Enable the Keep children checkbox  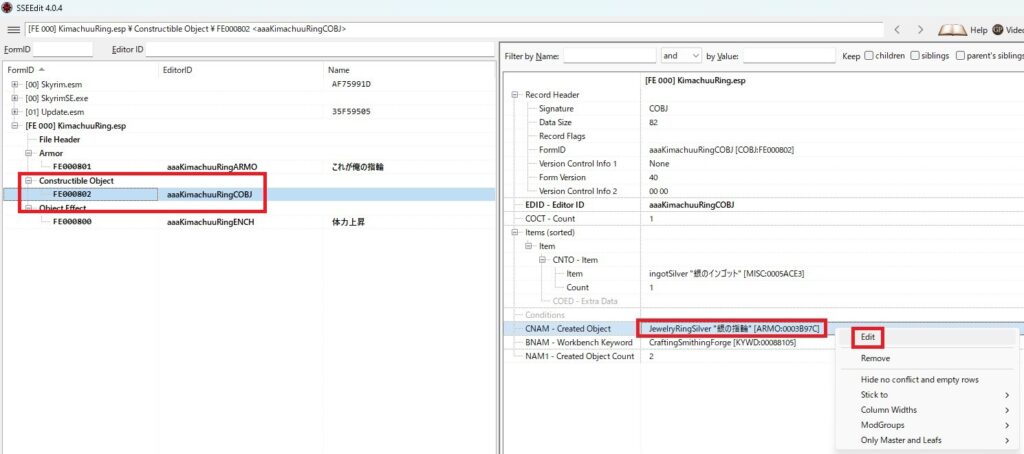click(x=869, y=56)
